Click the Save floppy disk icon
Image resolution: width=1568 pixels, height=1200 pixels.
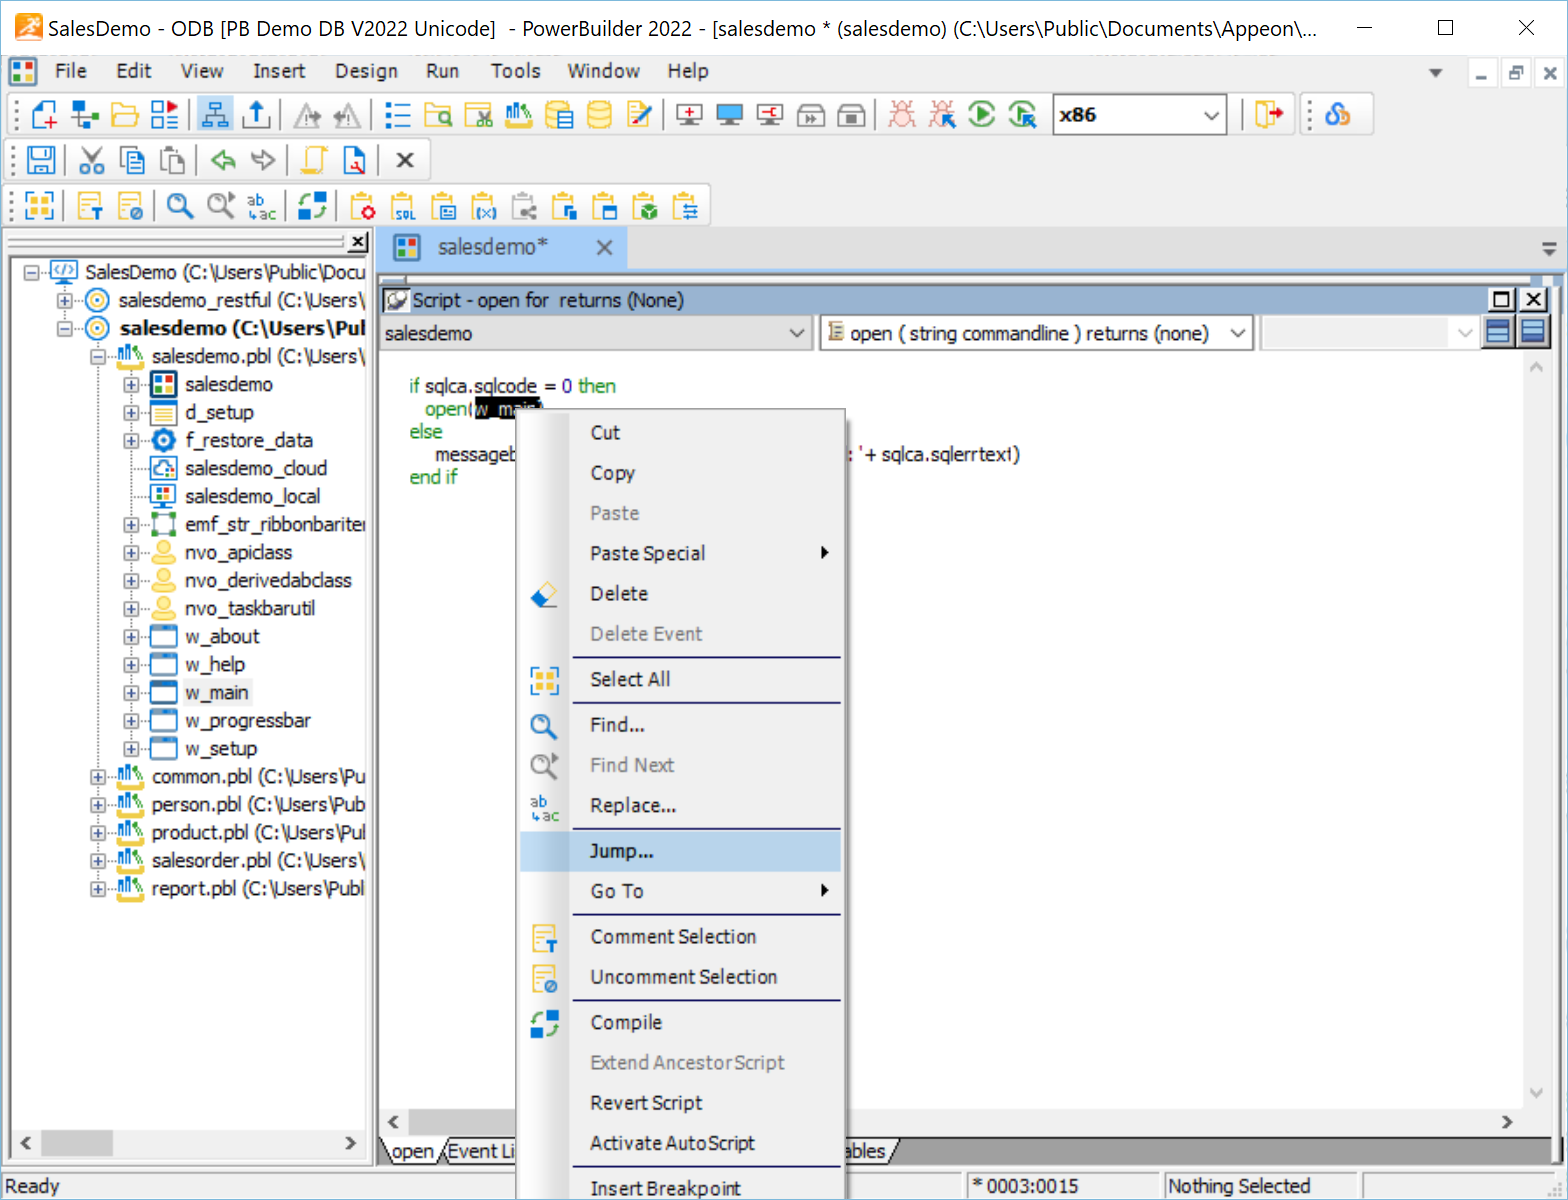41,160
